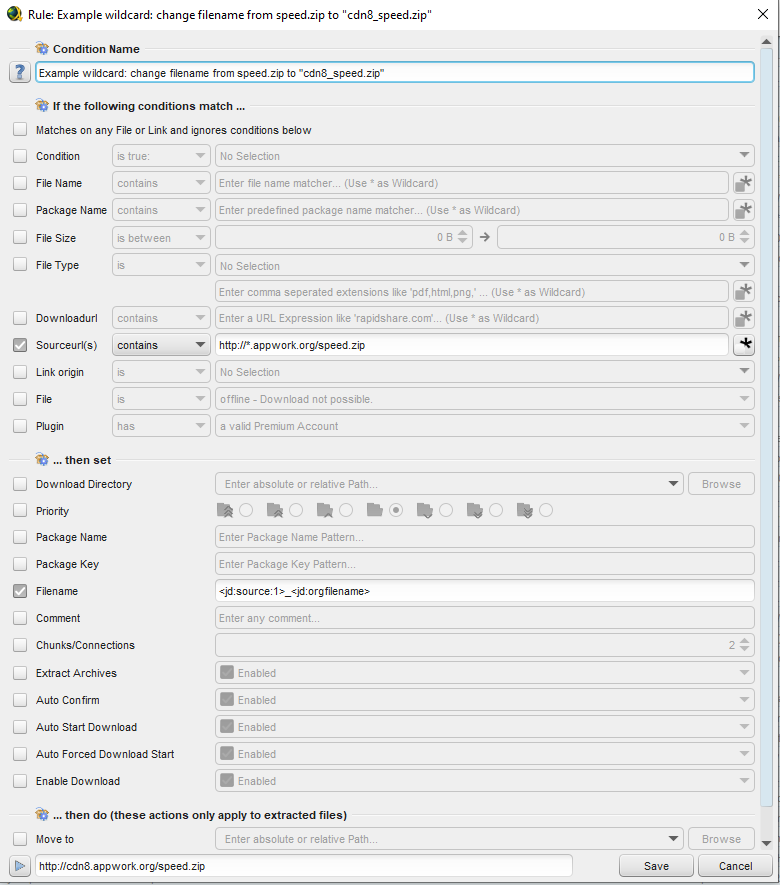The width and height of the screenshot is (780, 885).
Task: Click the Save button
Action: point(656,866)
